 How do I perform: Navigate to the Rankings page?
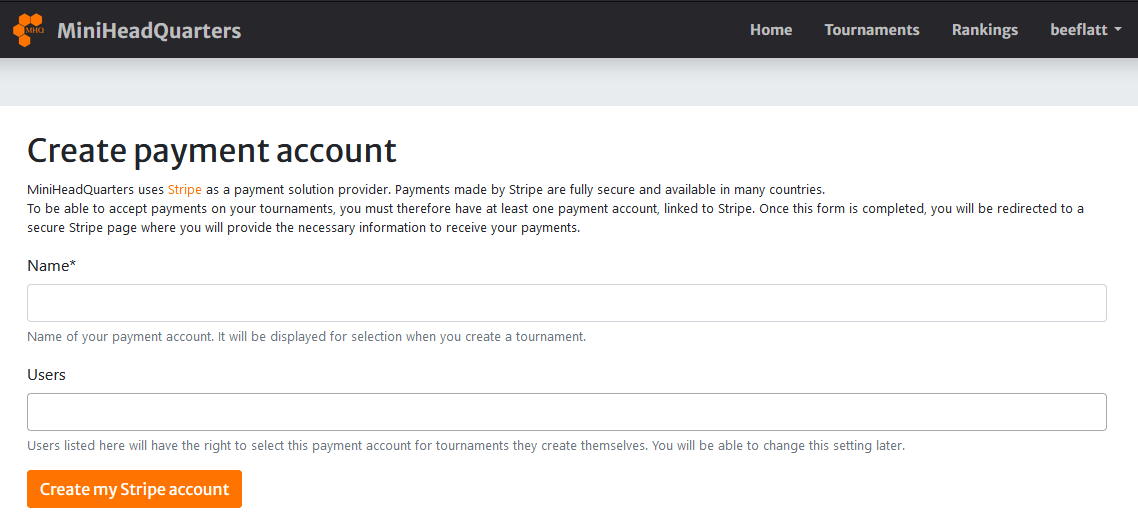point(984,30)
